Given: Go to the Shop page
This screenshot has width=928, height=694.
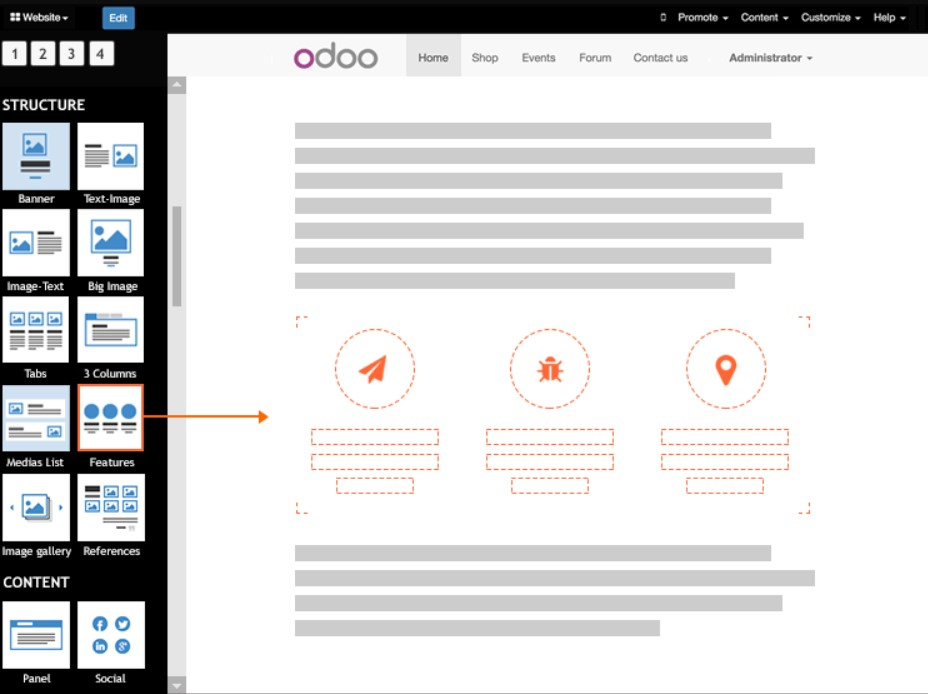Looking at the screenshot, I should (485, 58).
